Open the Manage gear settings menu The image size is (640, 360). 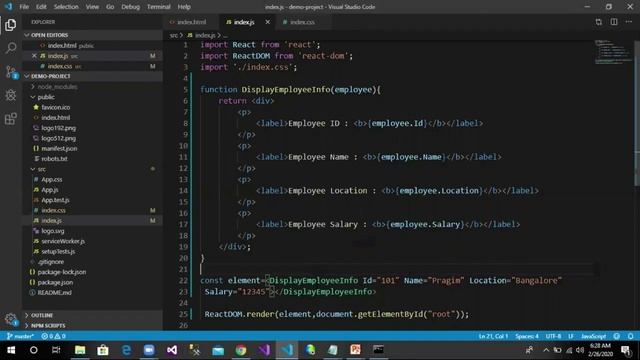(x=11, y=319)
